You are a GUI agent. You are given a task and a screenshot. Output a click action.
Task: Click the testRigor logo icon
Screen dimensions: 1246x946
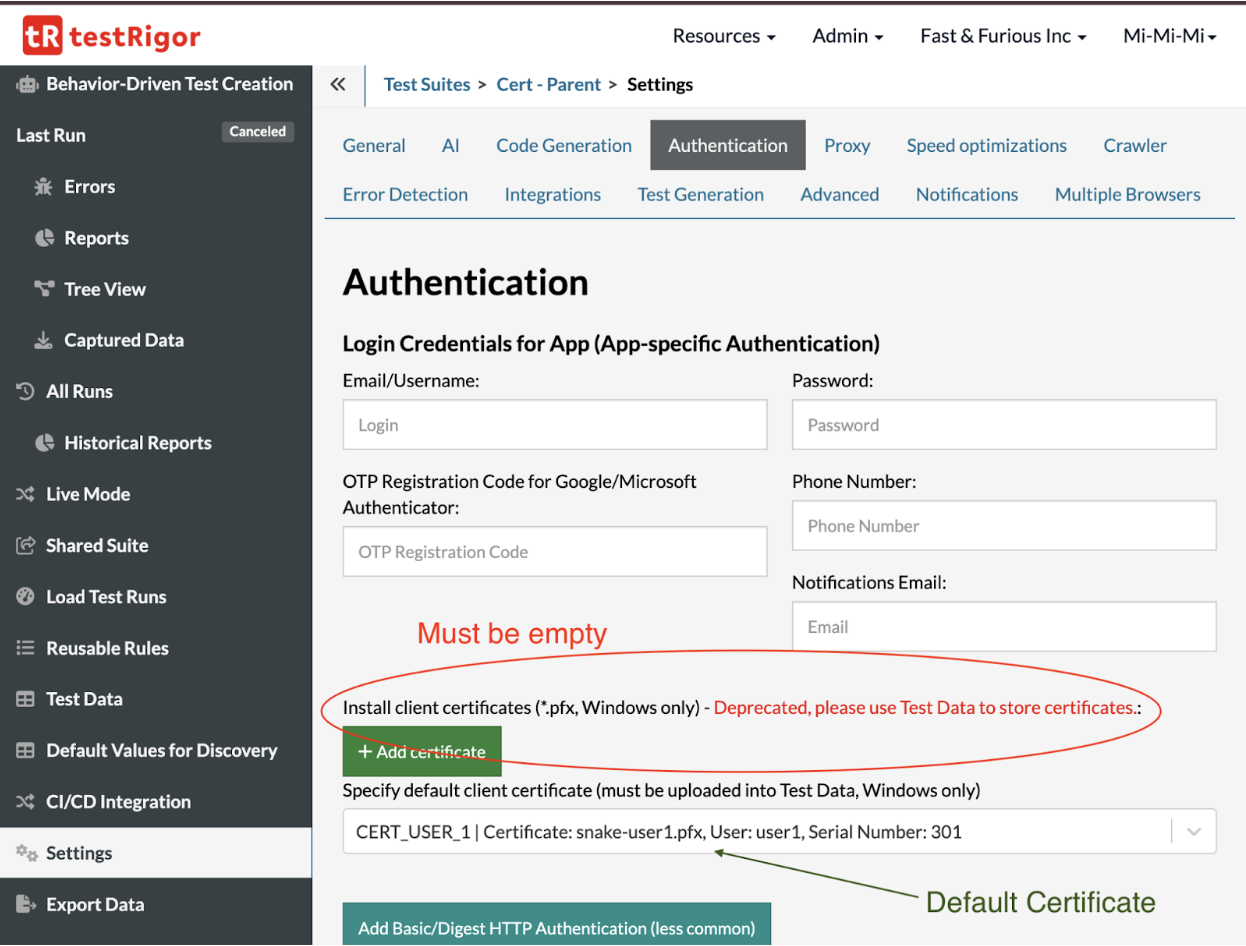(42, 37)
